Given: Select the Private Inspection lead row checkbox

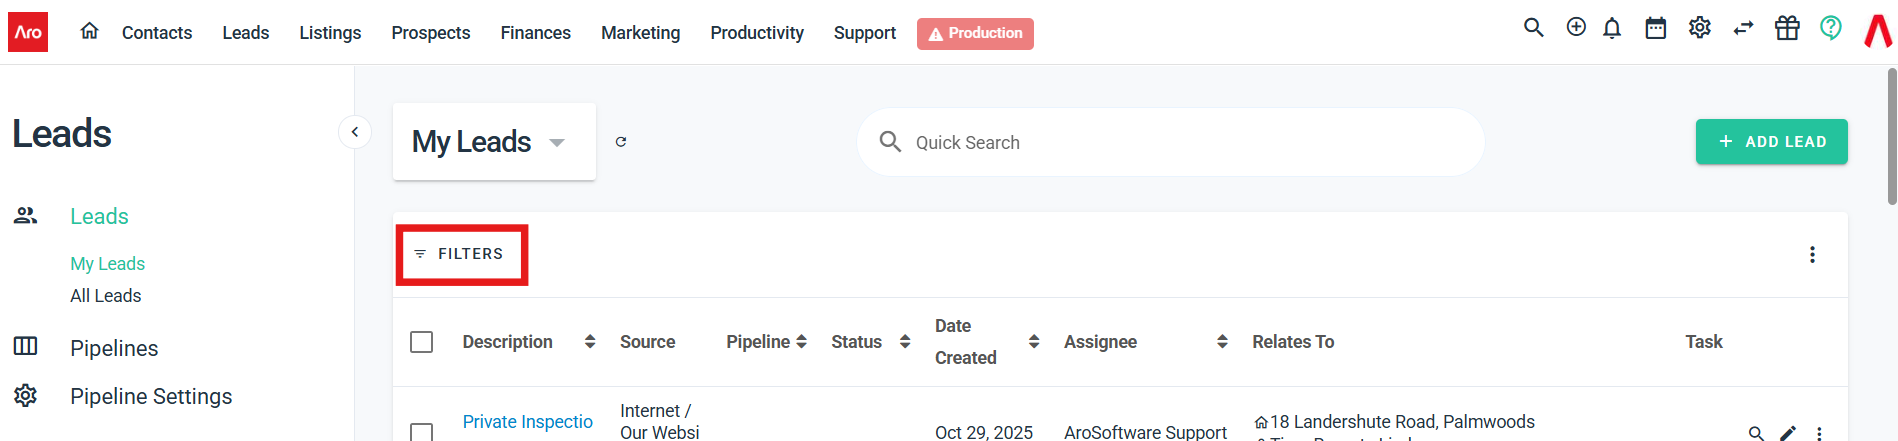Looking at the screenshot, I should click(422, 432).
